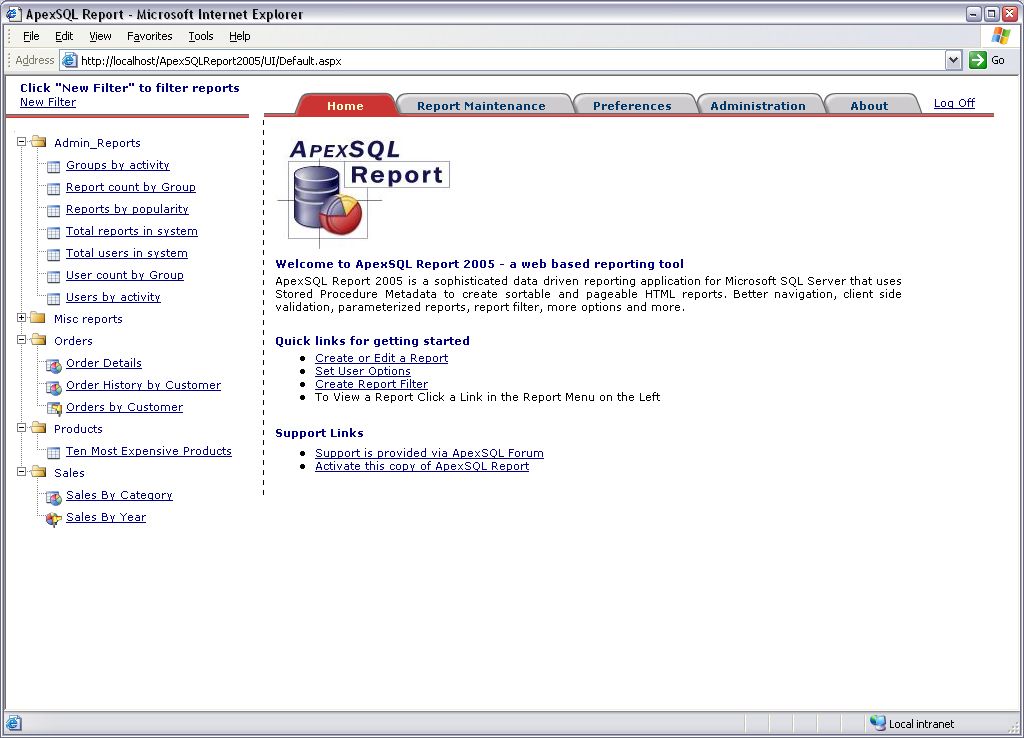Click the report icon beside Groups by activity
The image size is (1024, 738).
pos(52,166)
